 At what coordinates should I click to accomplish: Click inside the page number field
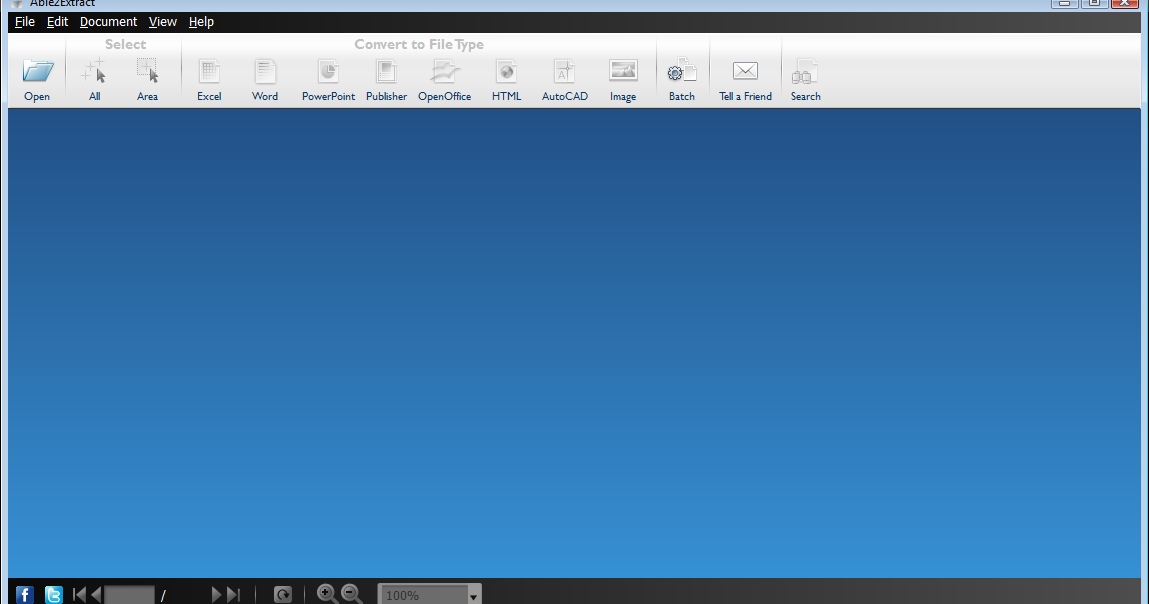click(x=130, y=594)
